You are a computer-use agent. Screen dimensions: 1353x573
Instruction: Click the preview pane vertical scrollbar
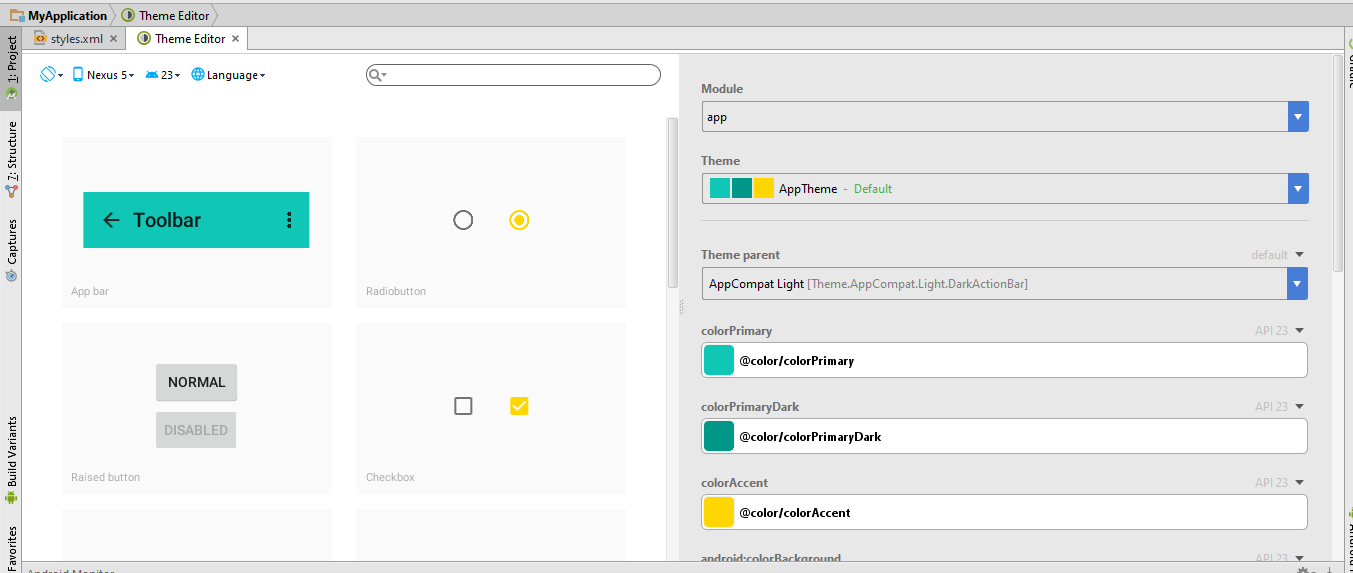pos(672,202)
